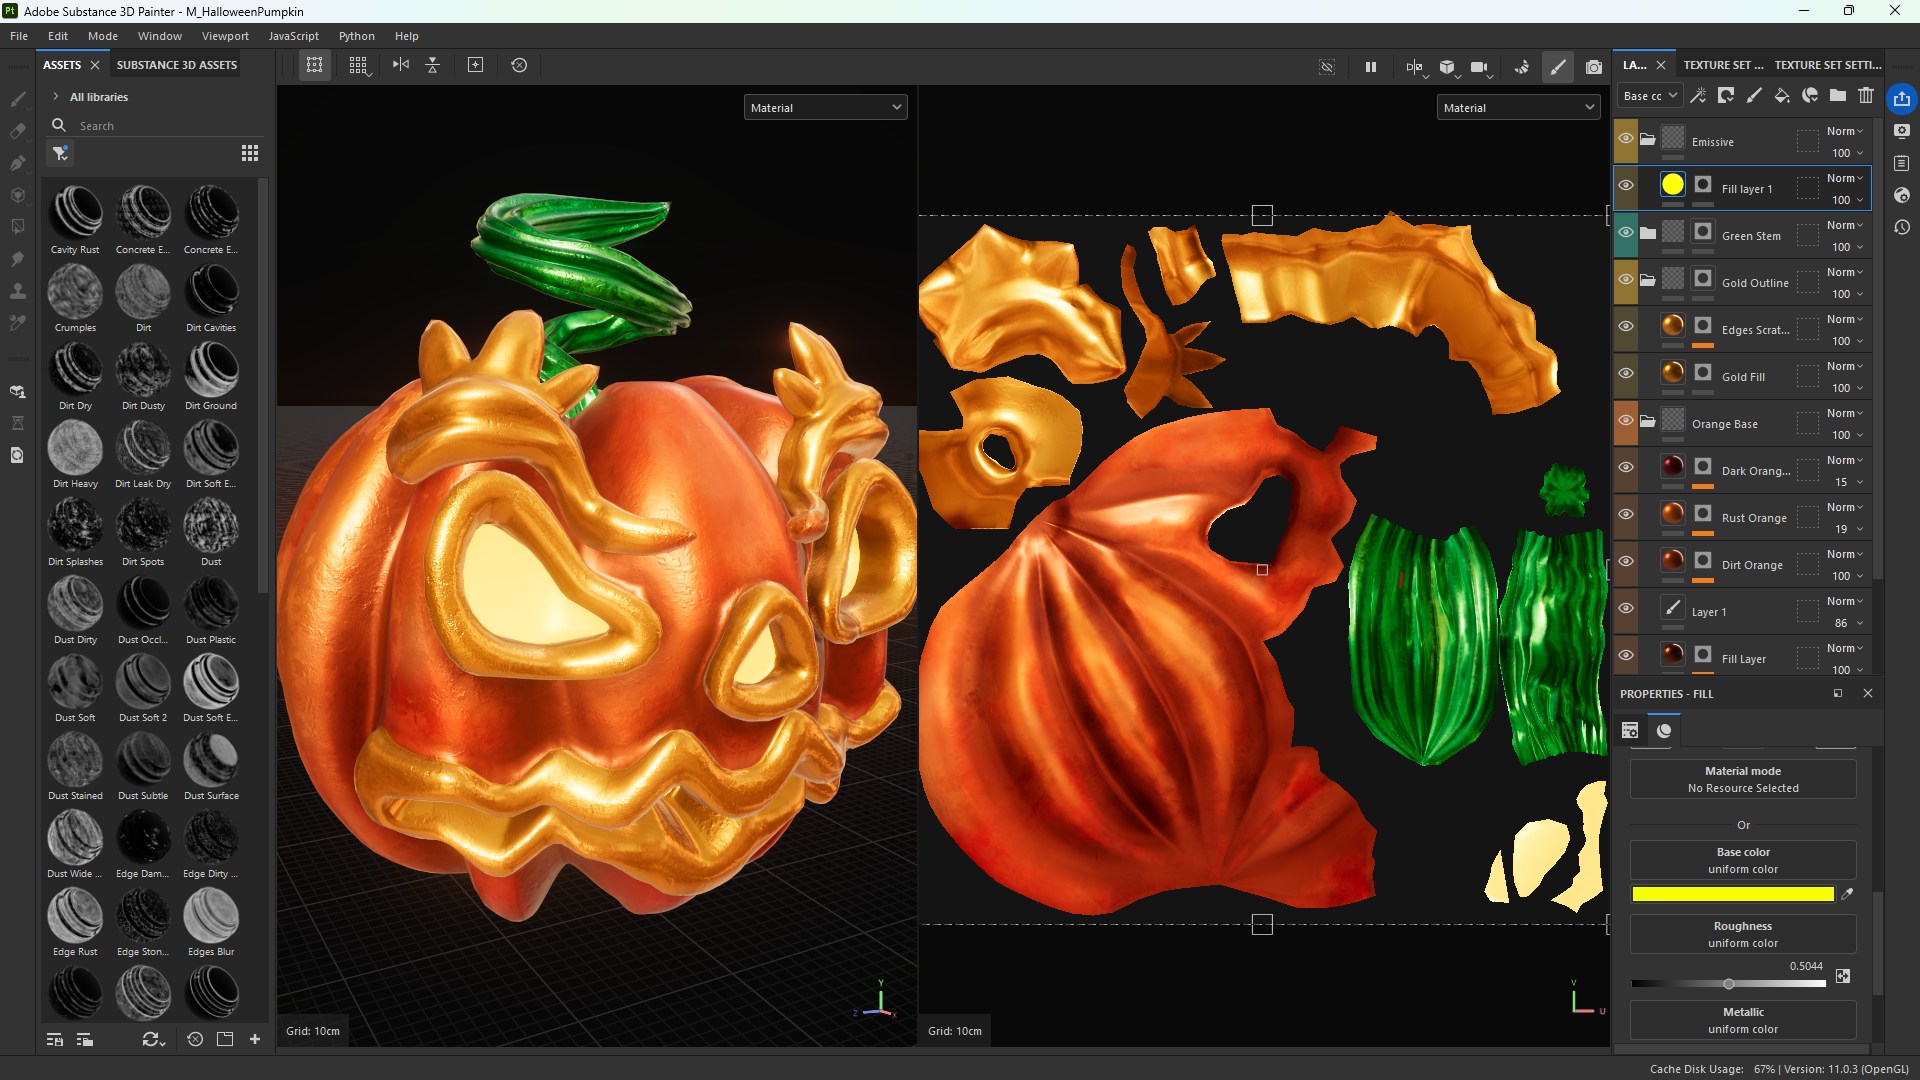Click the yellow base color swatch
Viewport: 1920px width, 1080px height.
[x=1733, y=895]
